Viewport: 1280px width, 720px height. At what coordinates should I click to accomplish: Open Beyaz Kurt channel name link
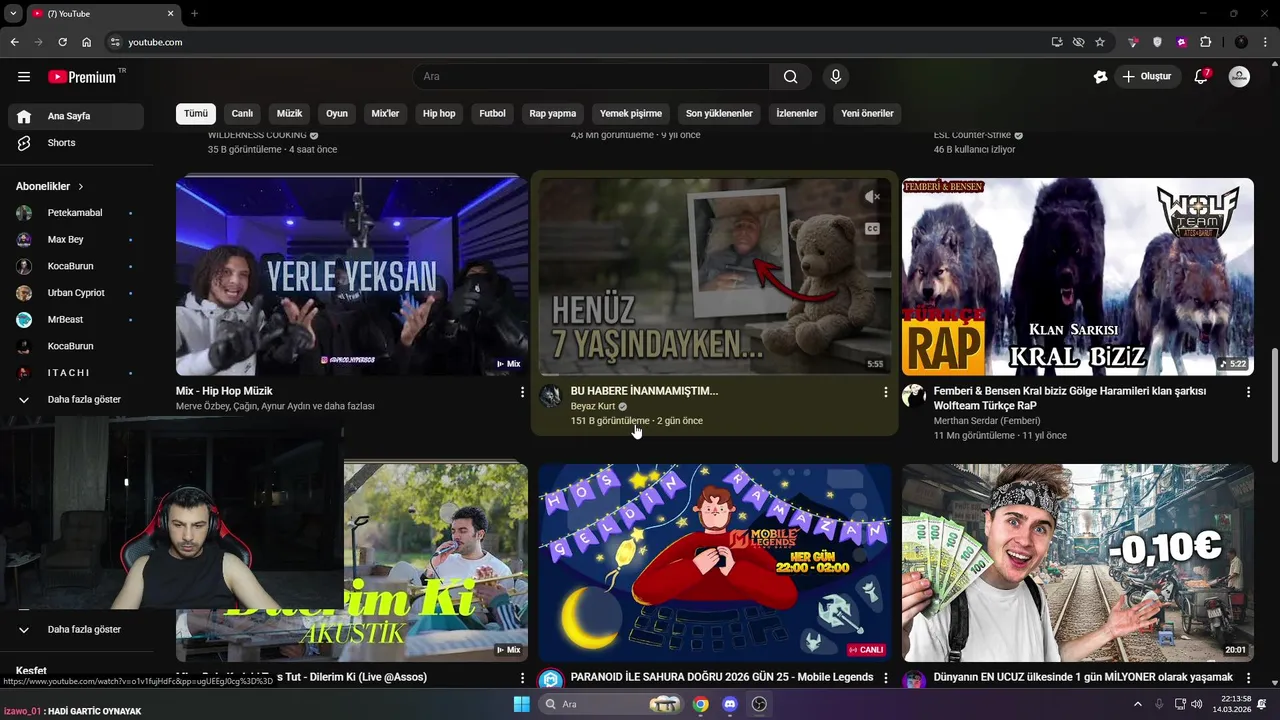coord(593,406)
